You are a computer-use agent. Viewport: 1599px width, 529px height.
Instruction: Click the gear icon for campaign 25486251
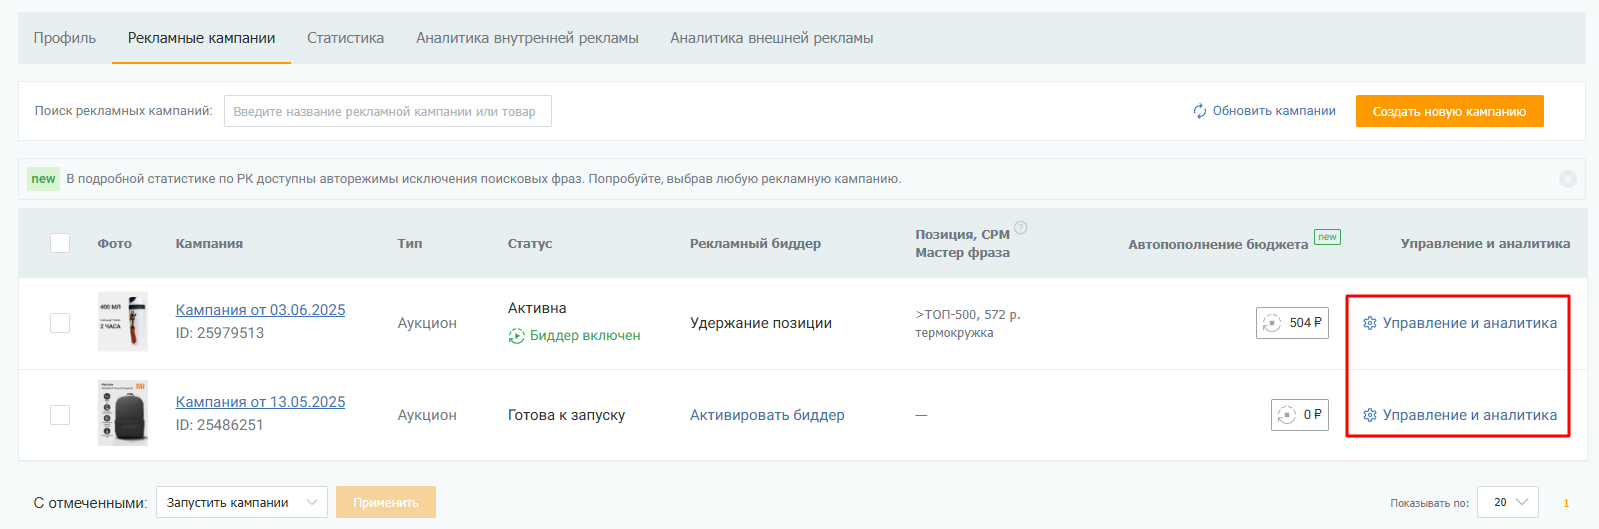pos(1370,415)
